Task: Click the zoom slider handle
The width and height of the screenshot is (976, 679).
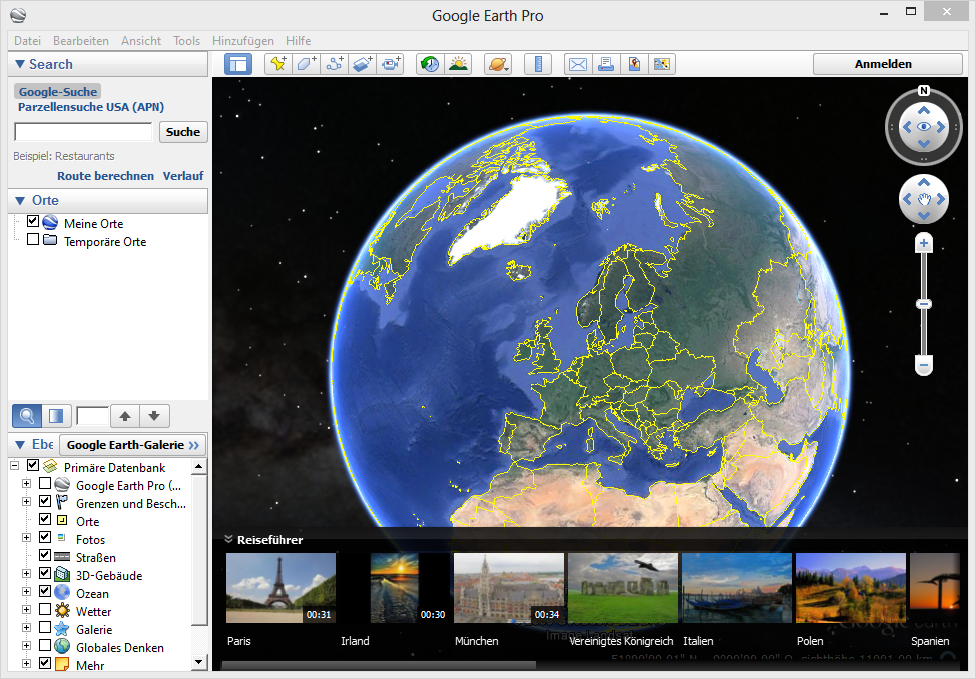Action: pyautogui.click(x=924, y=304)
